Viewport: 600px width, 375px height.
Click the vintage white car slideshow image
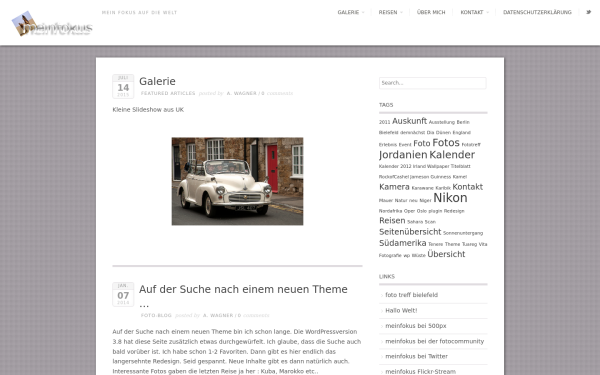point(237,181)
